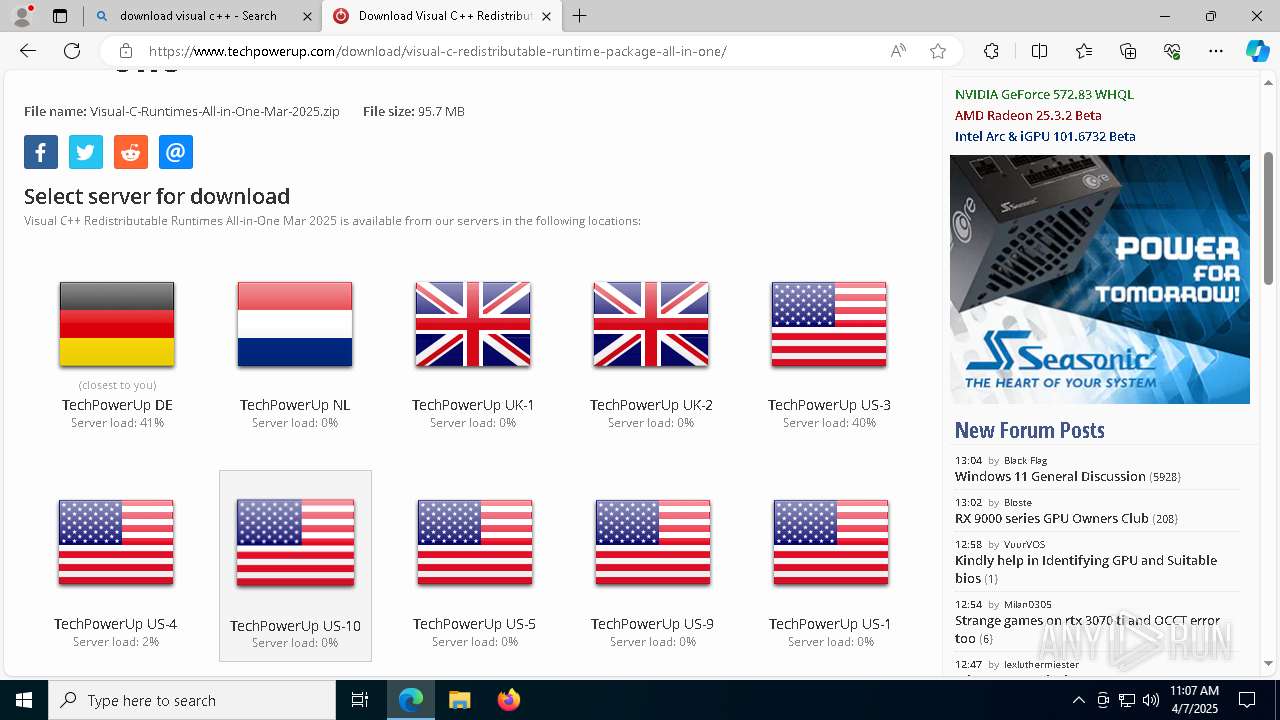Pick the TechPowerUp UK-1 server flag
The image size is (1280, 720).
[473, 324]
